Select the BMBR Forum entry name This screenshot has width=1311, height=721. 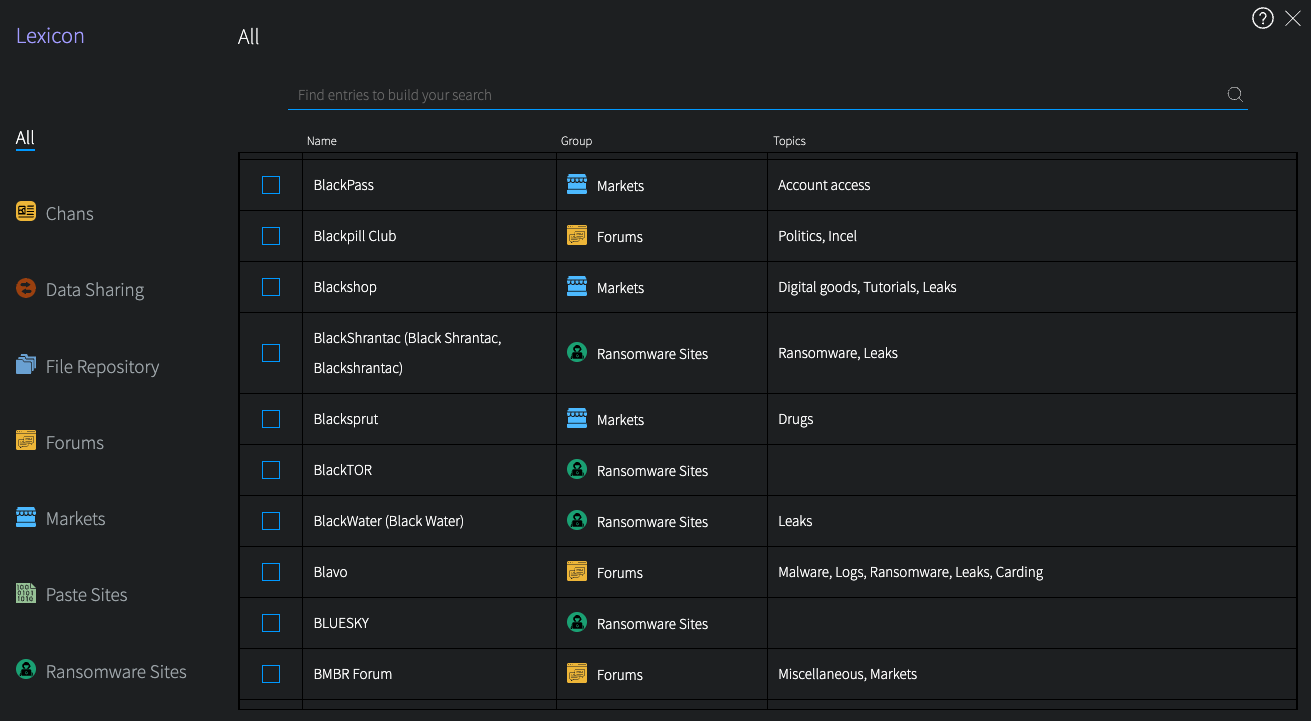(x=353, y=674)
